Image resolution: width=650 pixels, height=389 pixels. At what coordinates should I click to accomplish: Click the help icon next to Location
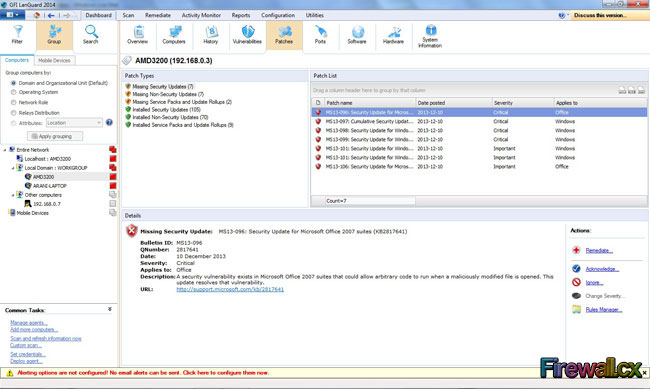tap(109, 122)
